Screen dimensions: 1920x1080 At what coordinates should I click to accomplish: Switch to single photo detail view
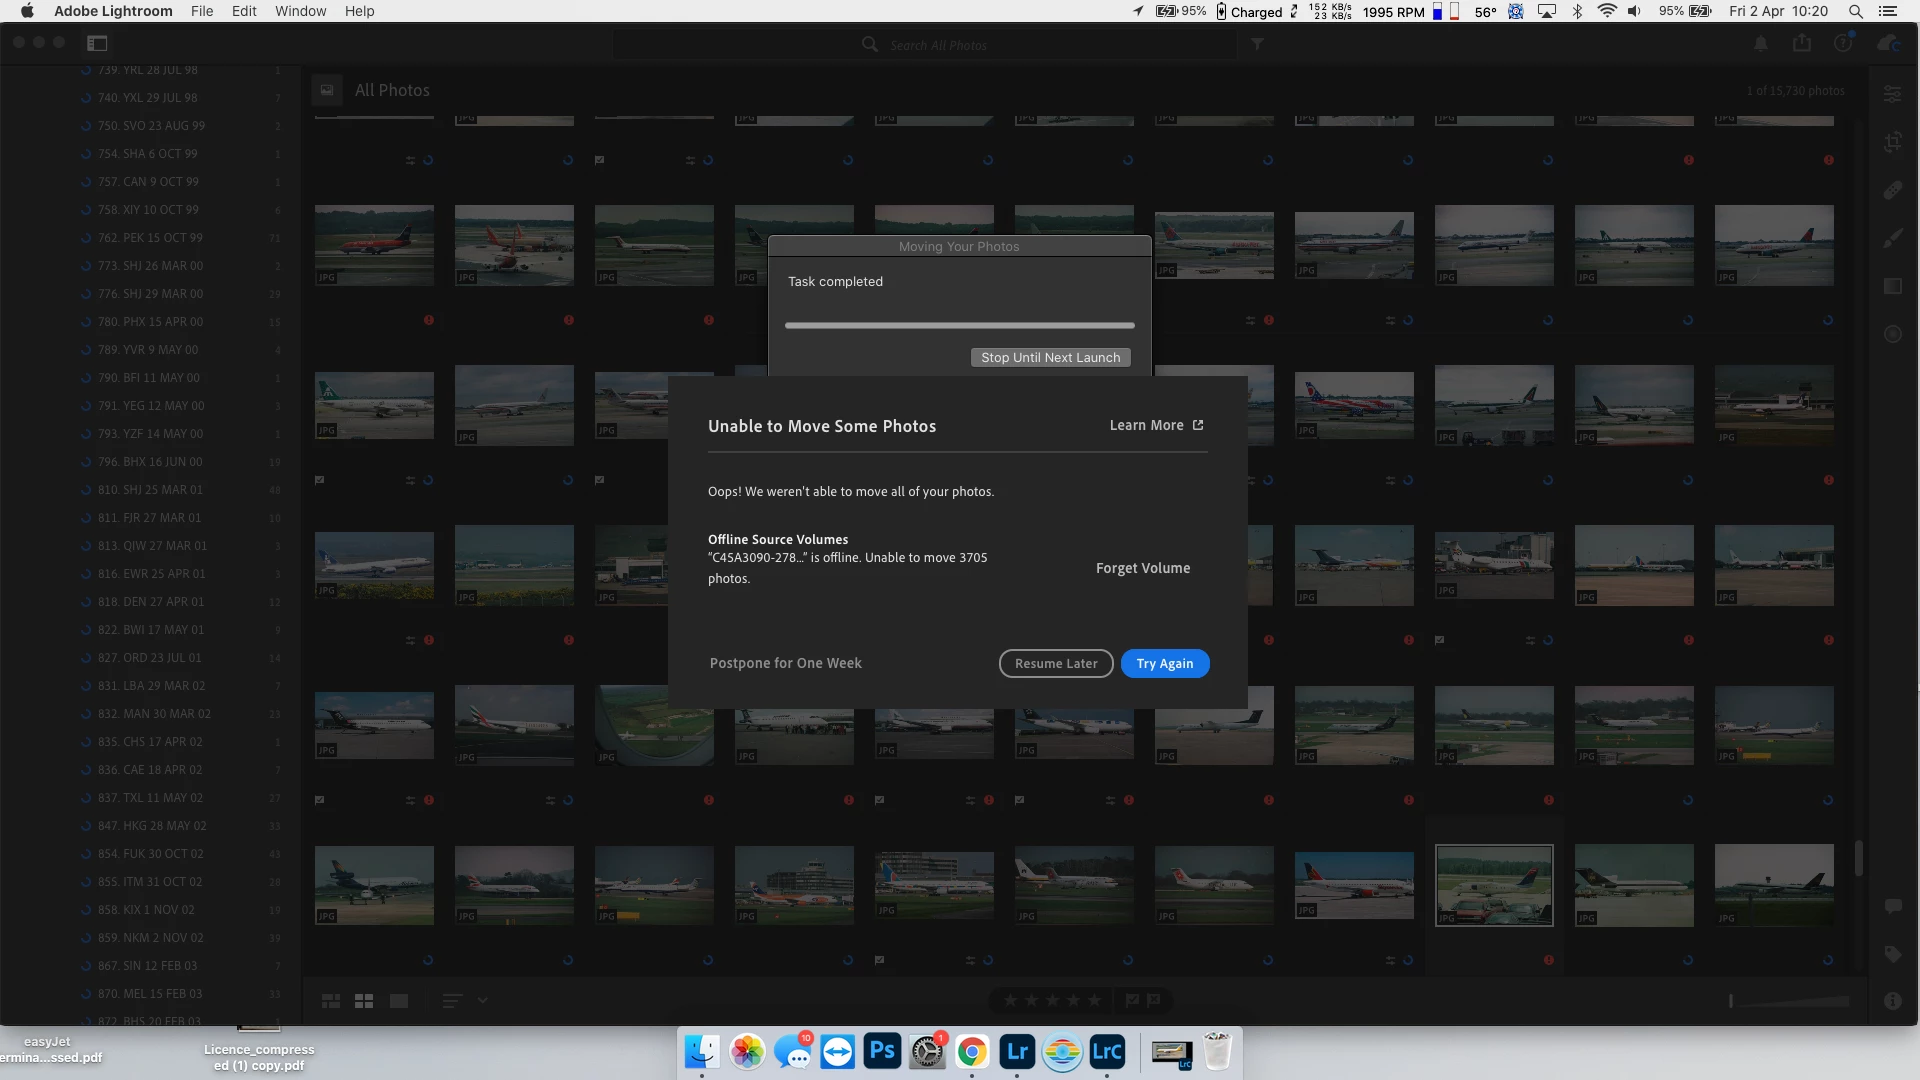pyautogui.click(x=398, y=1001)
